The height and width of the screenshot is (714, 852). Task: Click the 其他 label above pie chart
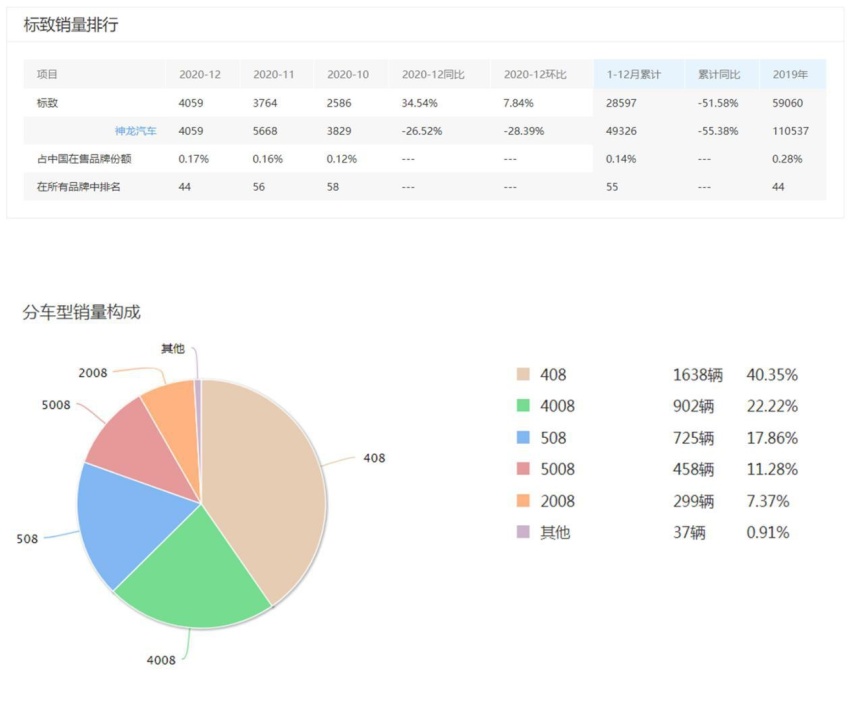pyautogui.click(x=173, y=349)
